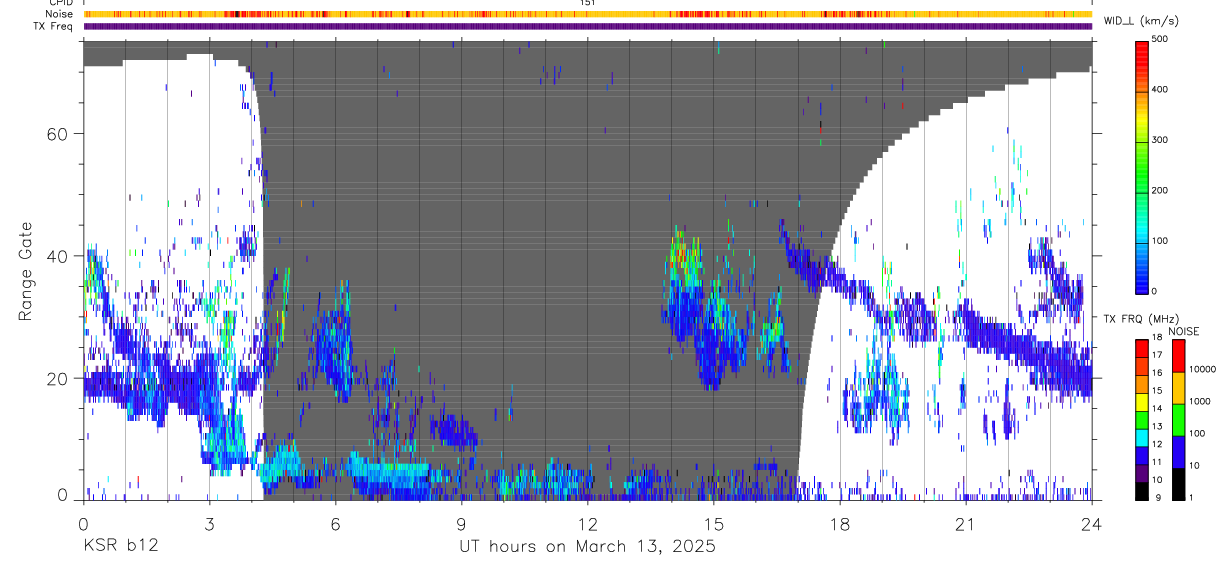Click the 16 label on TX FRQ scale

tap(1159, 373)
